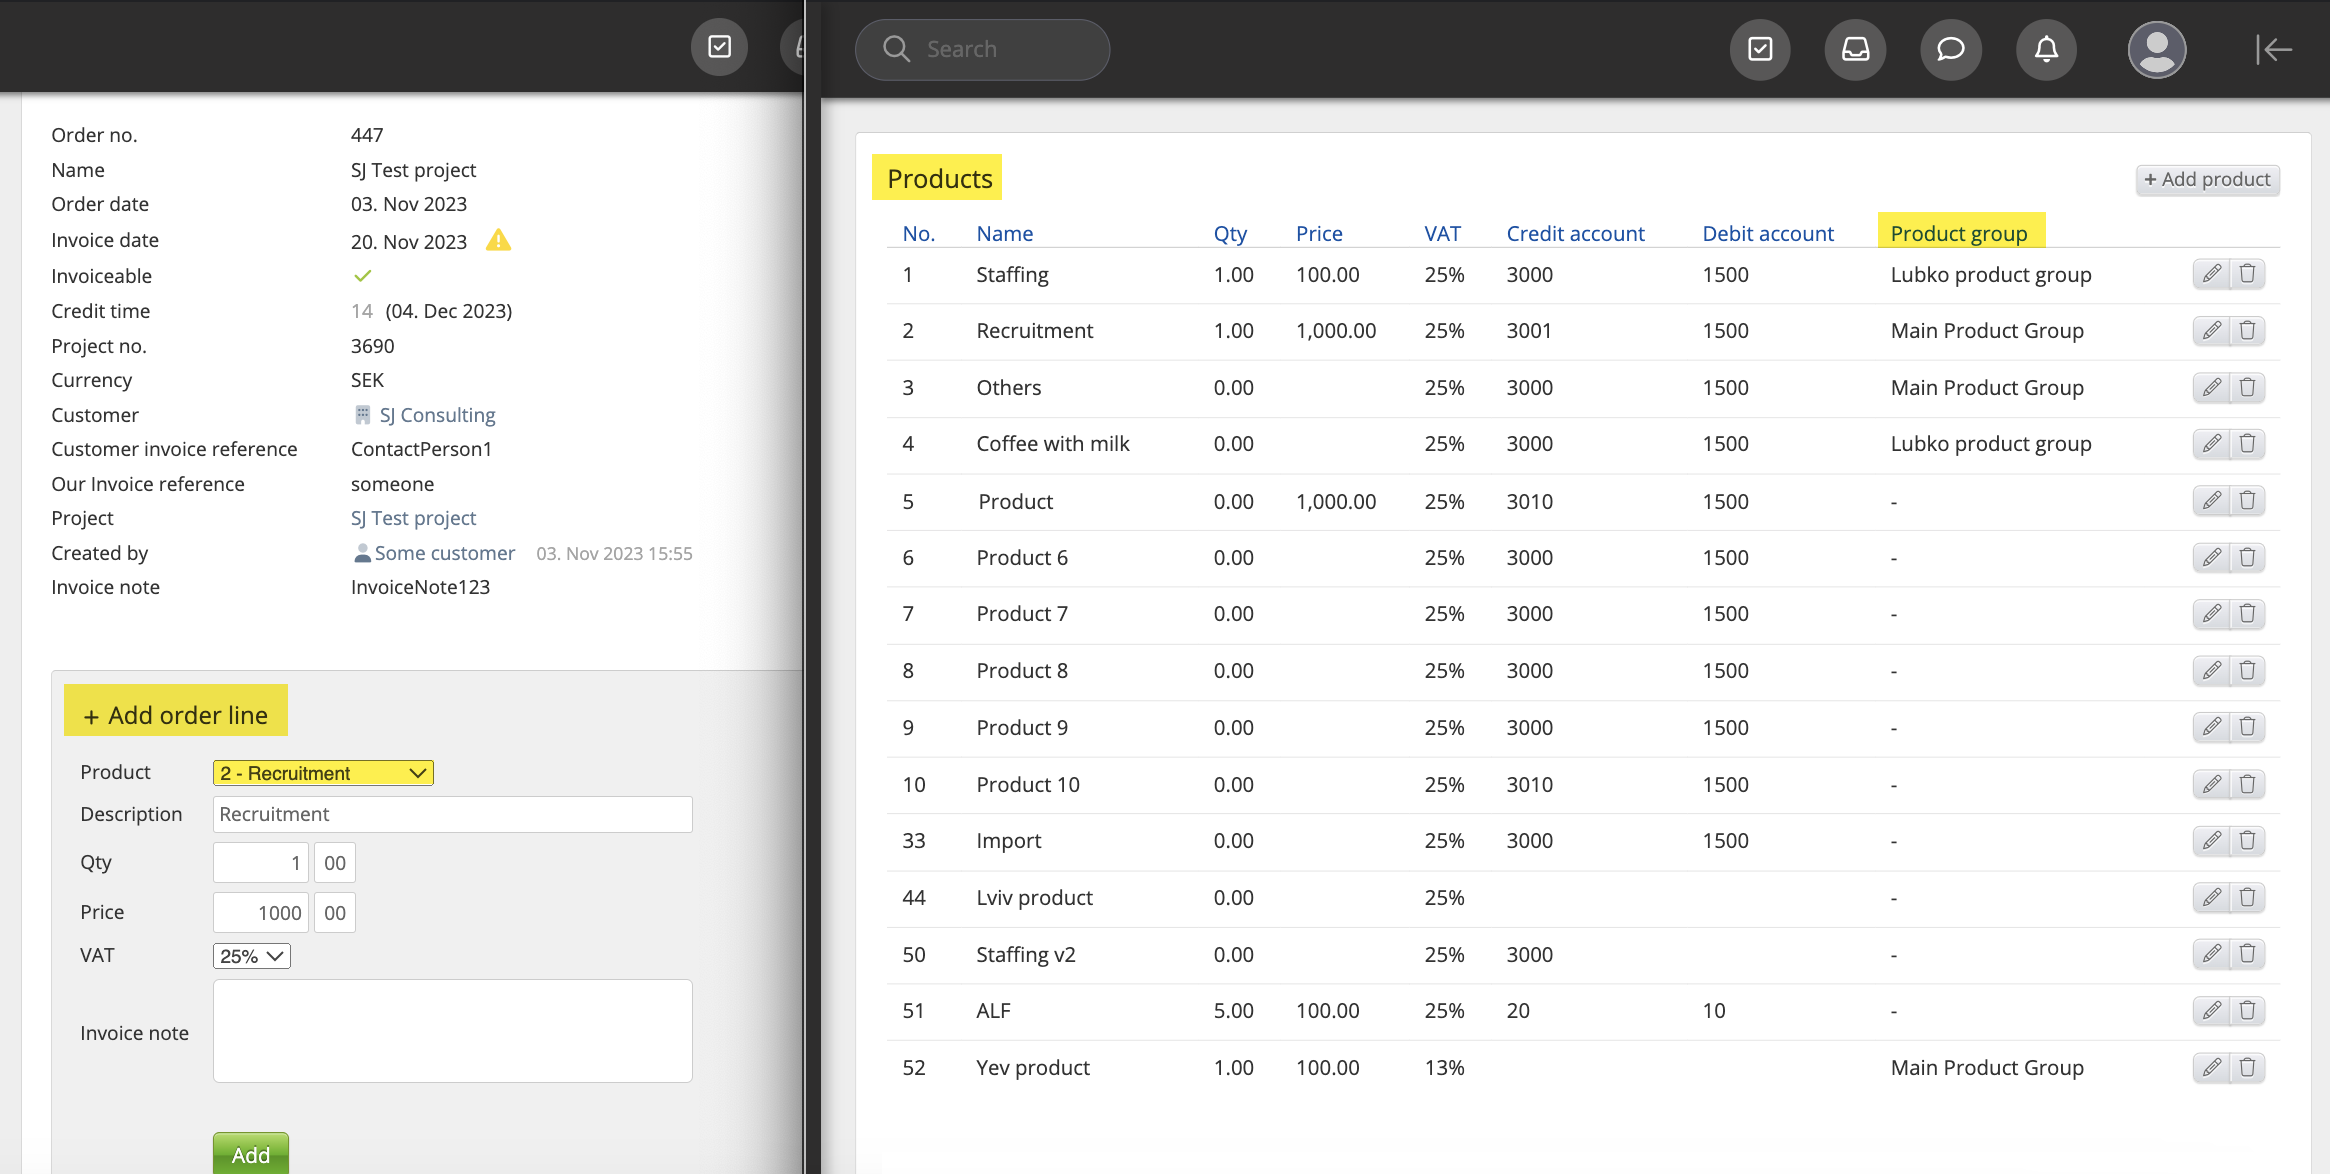Screen dimensions: 2330x1174
Task: Delete the Recruitment product row
Action: (2247, 331)
